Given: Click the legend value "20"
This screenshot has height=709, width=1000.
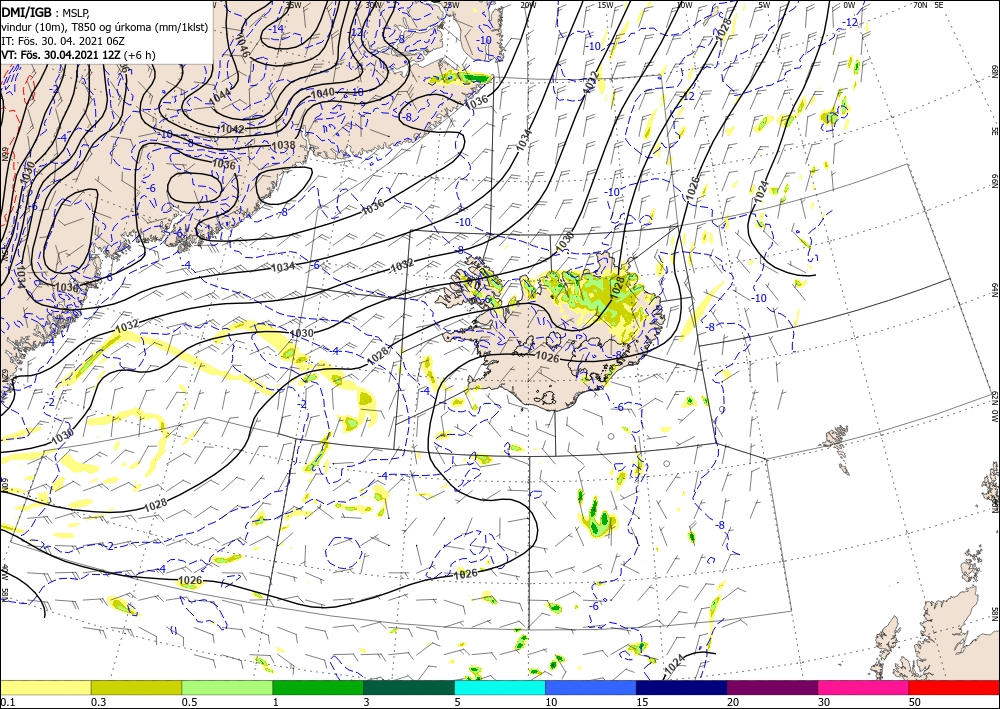Looking at the screenshot, I should click(x=733, y=702).
